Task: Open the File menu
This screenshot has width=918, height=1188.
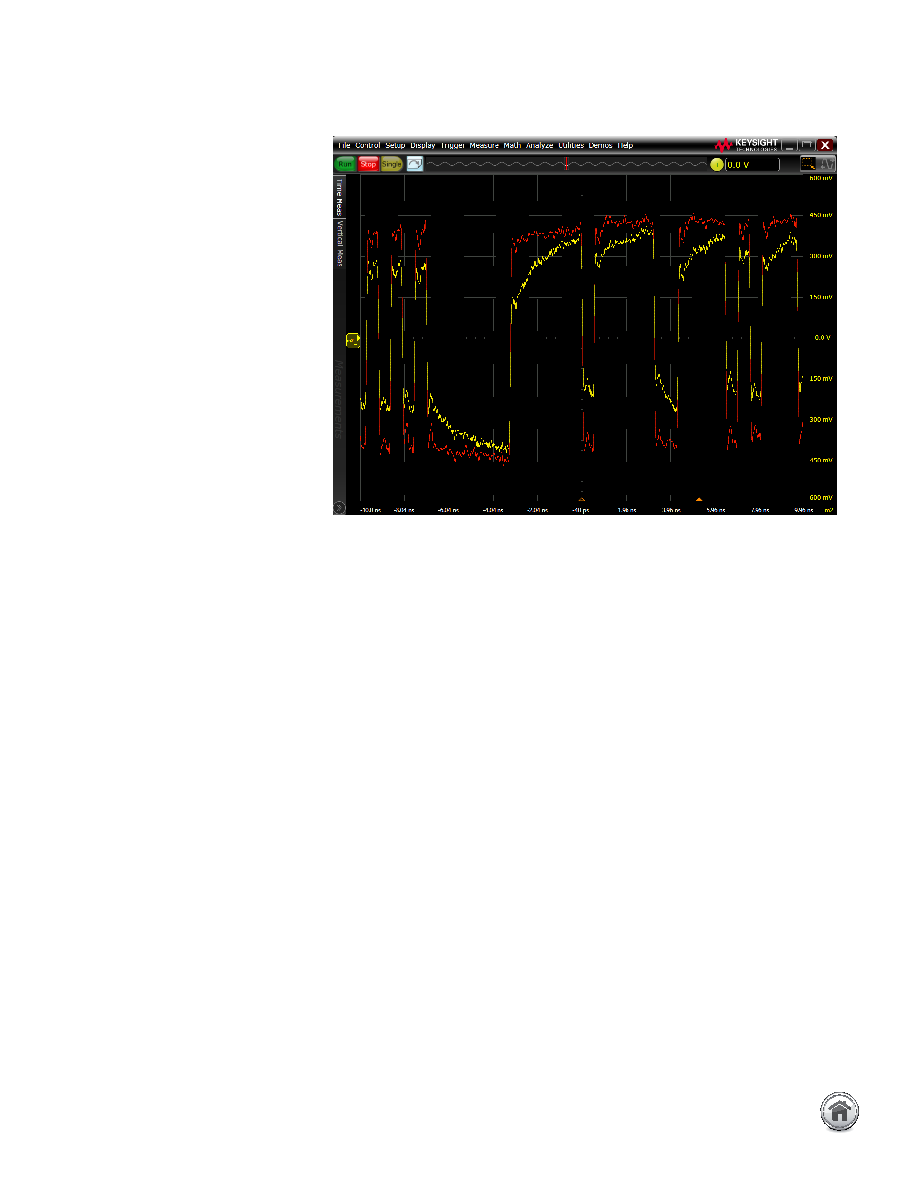Action: pyautogui.click(x=344, y=145)
